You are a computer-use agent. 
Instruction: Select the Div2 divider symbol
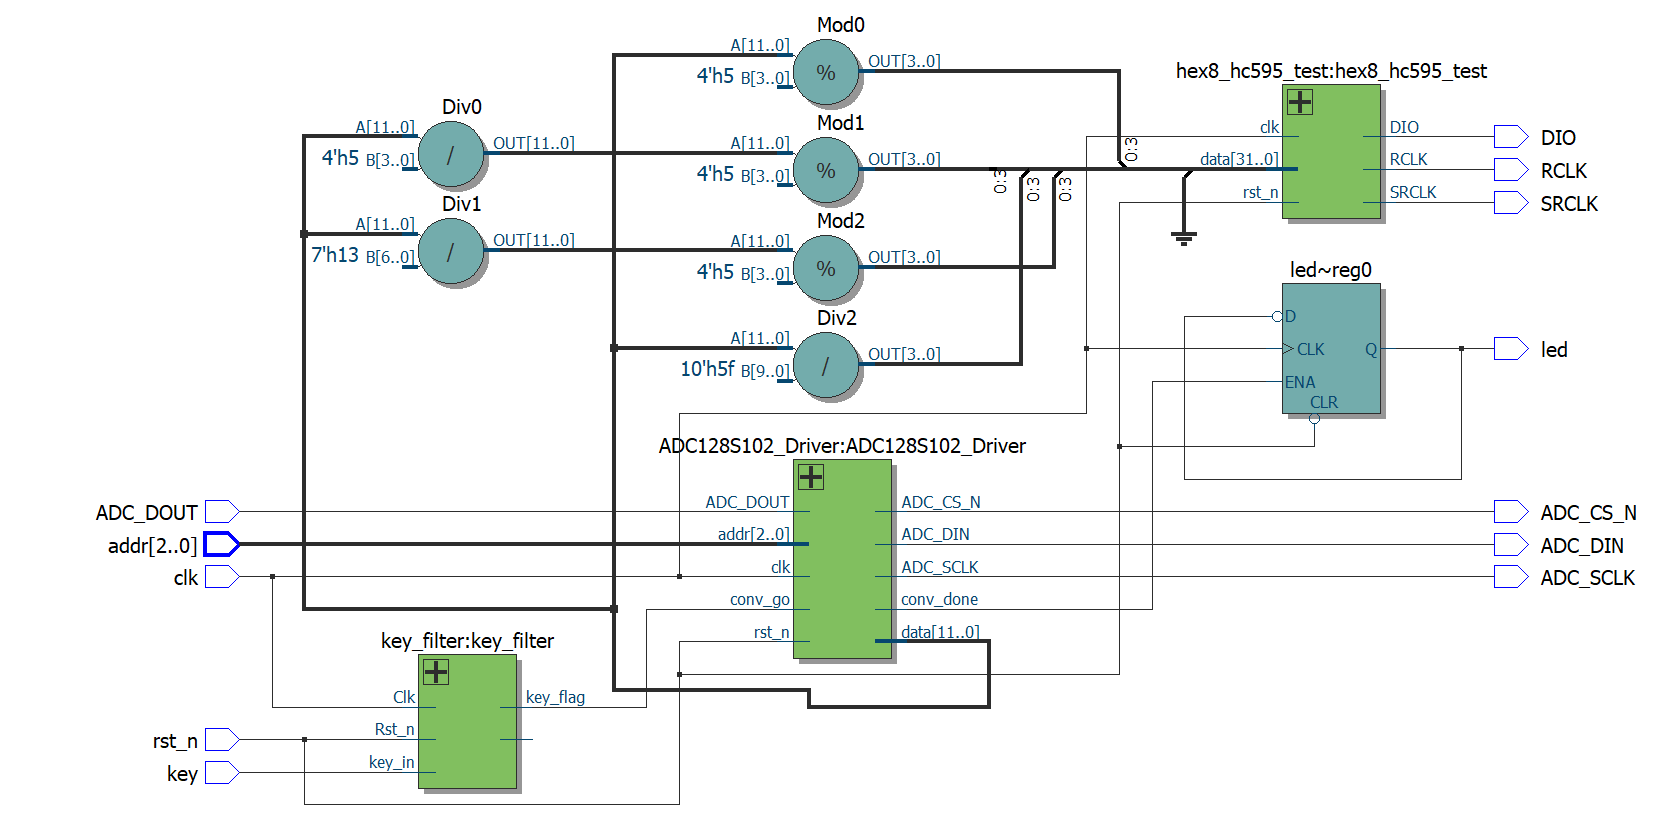click(826, 367)
